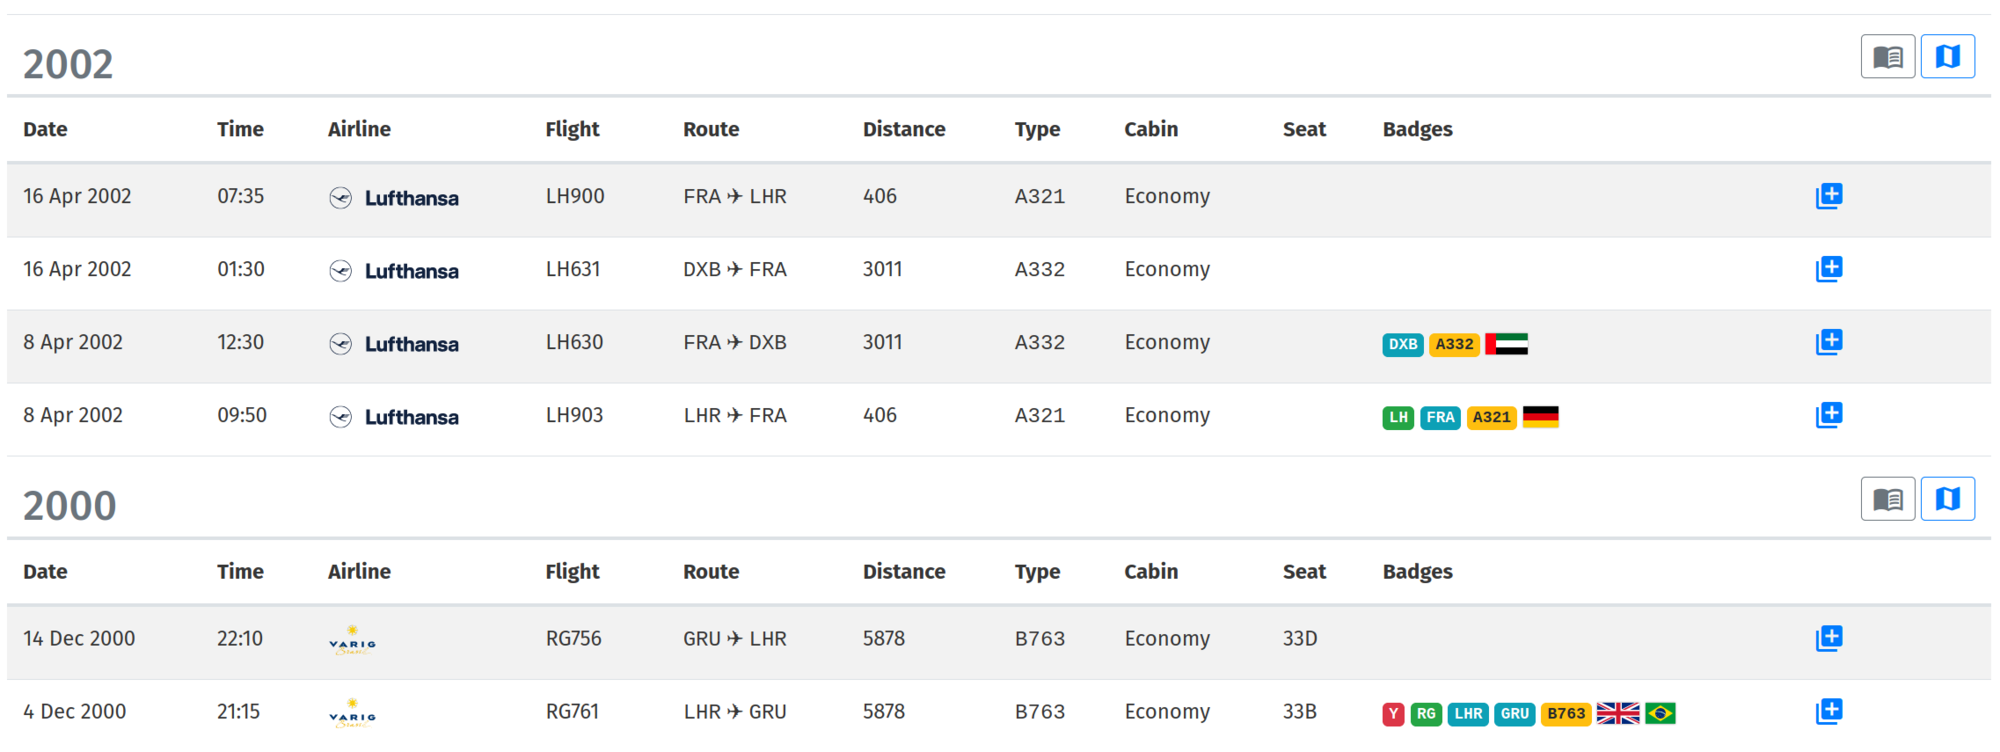2000x752 pixels.
Task: Click the Varig logo on RG756 row
Action: pos(353,640)
